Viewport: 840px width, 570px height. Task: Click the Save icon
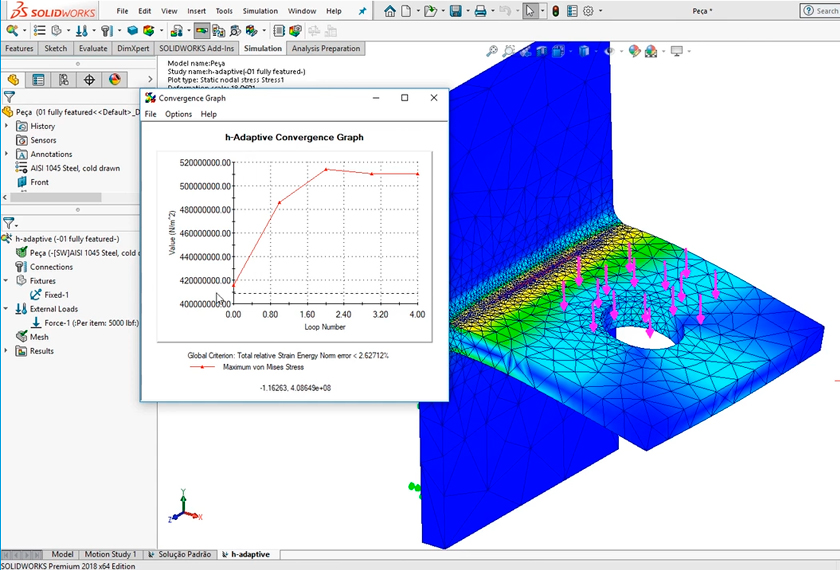456,11
